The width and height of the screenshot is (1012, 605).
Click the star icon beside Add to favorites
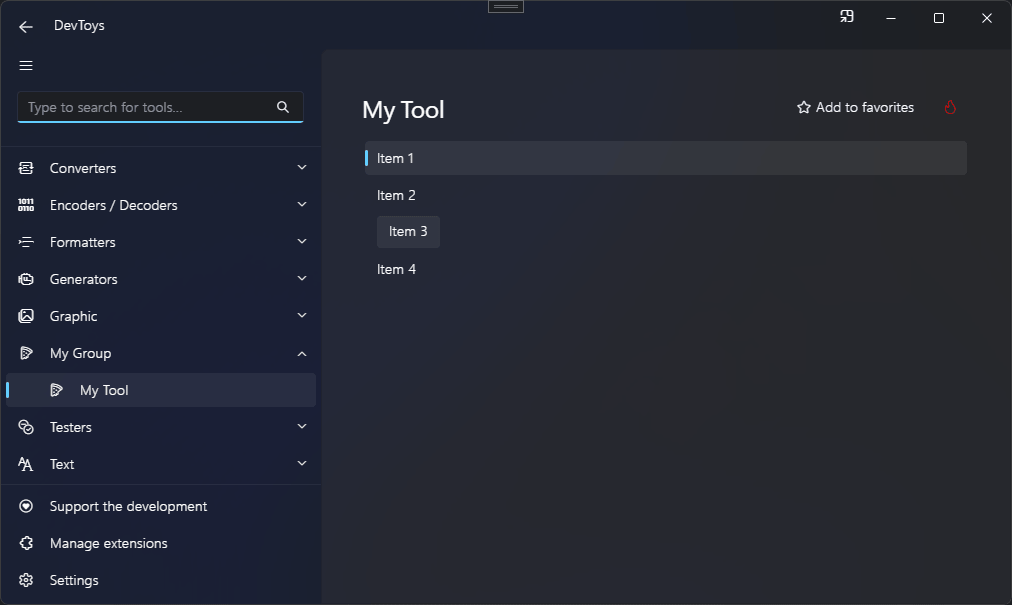click(x=804, y=107)
